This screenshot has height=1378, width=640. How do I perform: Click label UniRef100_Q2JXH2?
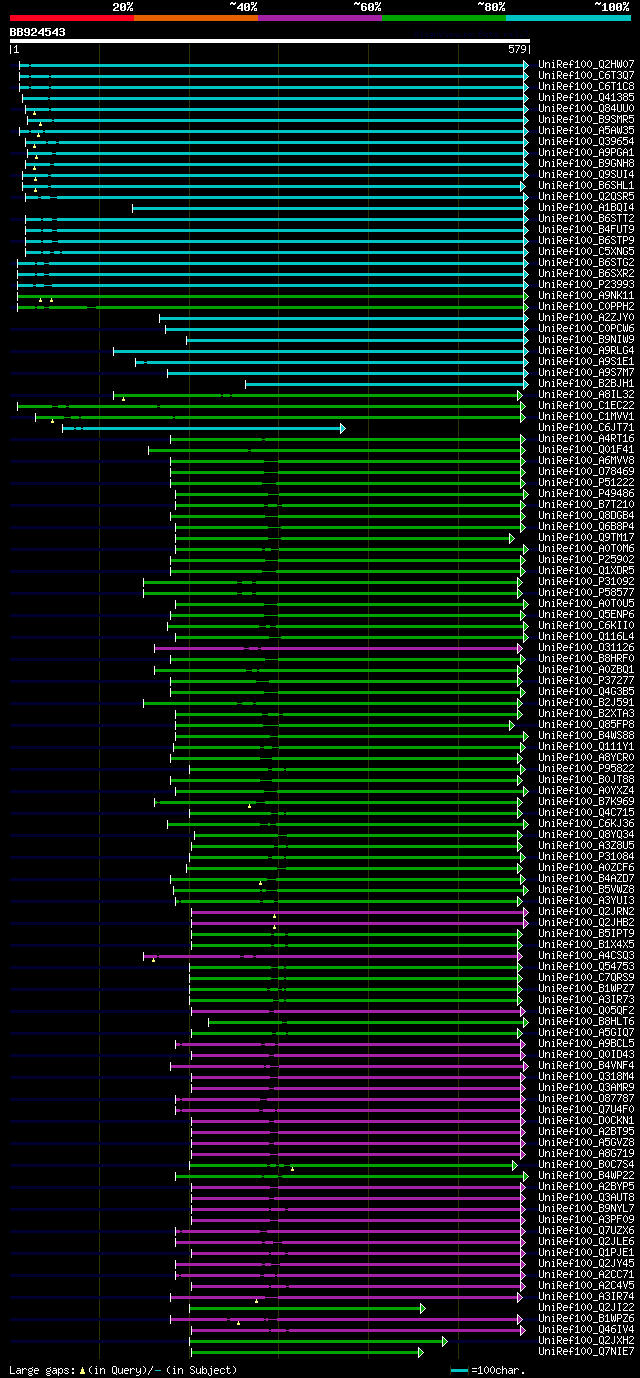586,1340
